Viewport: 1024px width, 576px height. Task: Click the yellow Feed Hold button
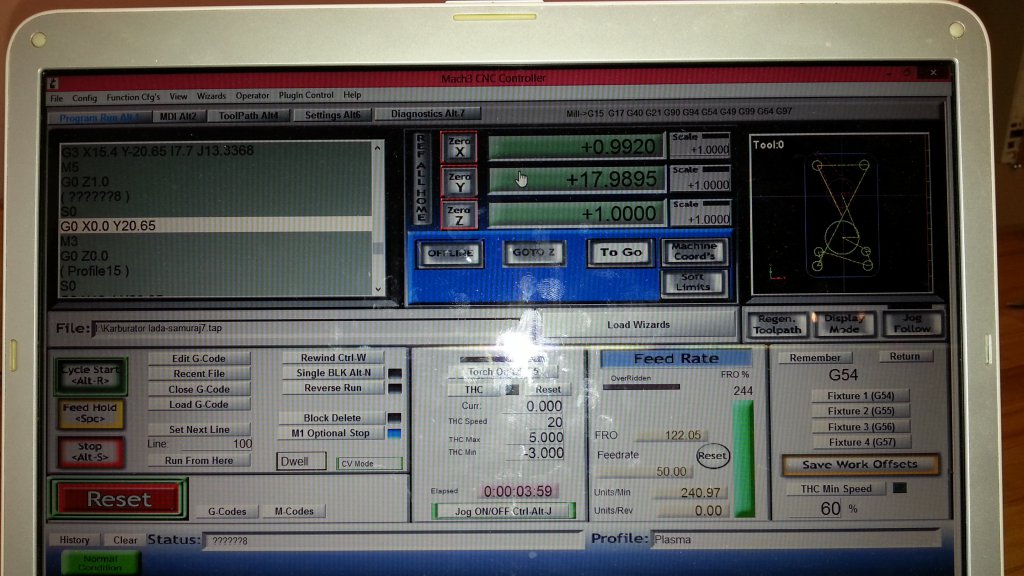tap(90, 413)
